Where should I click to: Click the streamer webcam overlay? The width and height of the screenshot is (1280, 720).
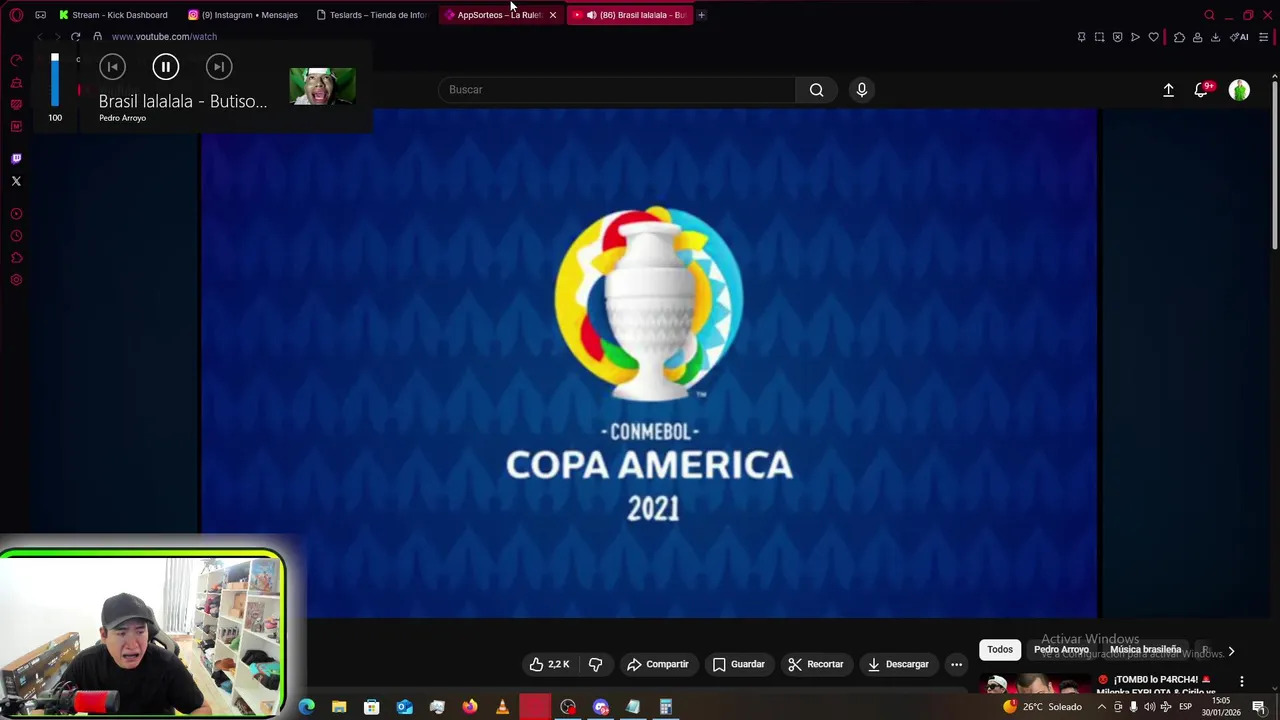[143, 635]
